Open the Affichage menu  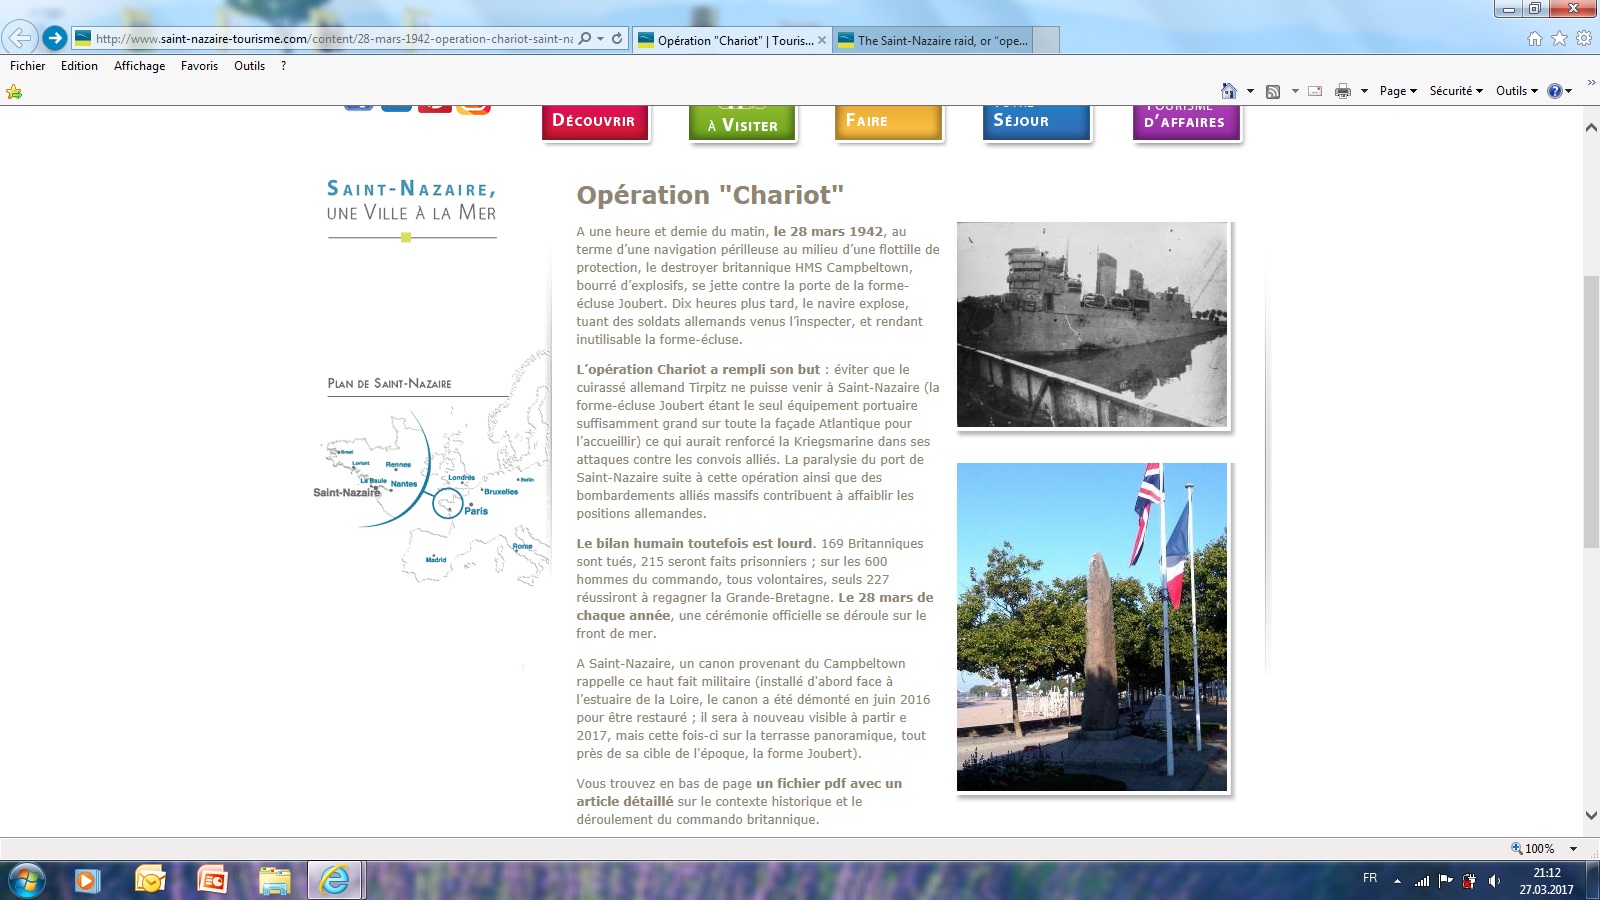click(140, 66)
